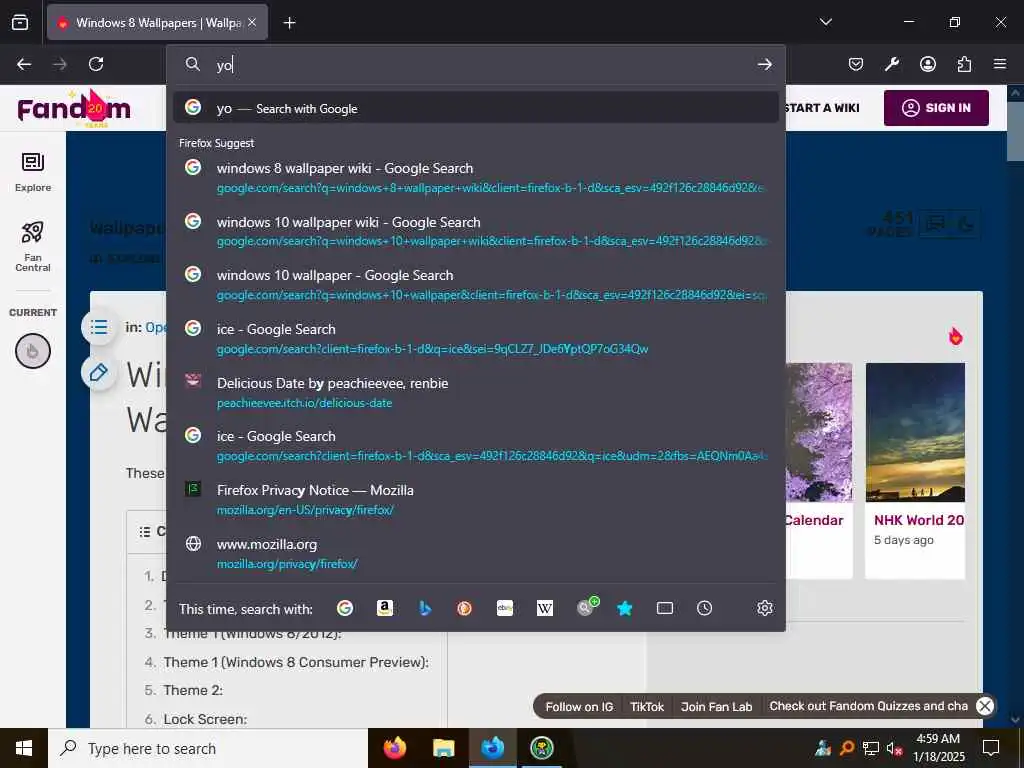Click Join Fan Lab link

coord(716,707)
